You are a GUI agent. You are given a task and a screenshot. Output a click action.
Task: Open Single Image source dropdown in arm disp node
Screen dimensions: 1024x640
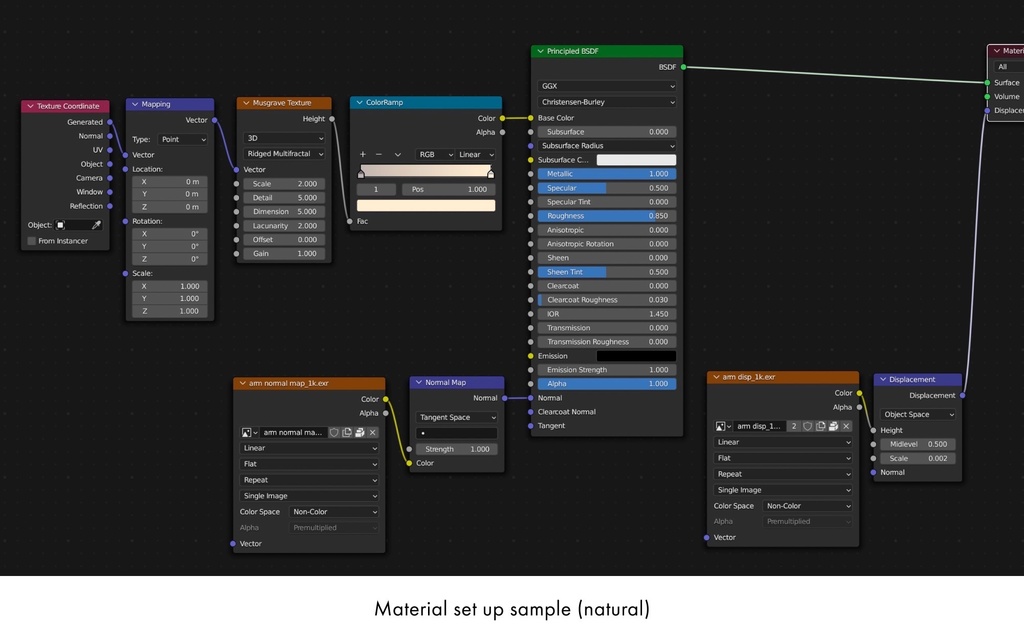782,490
